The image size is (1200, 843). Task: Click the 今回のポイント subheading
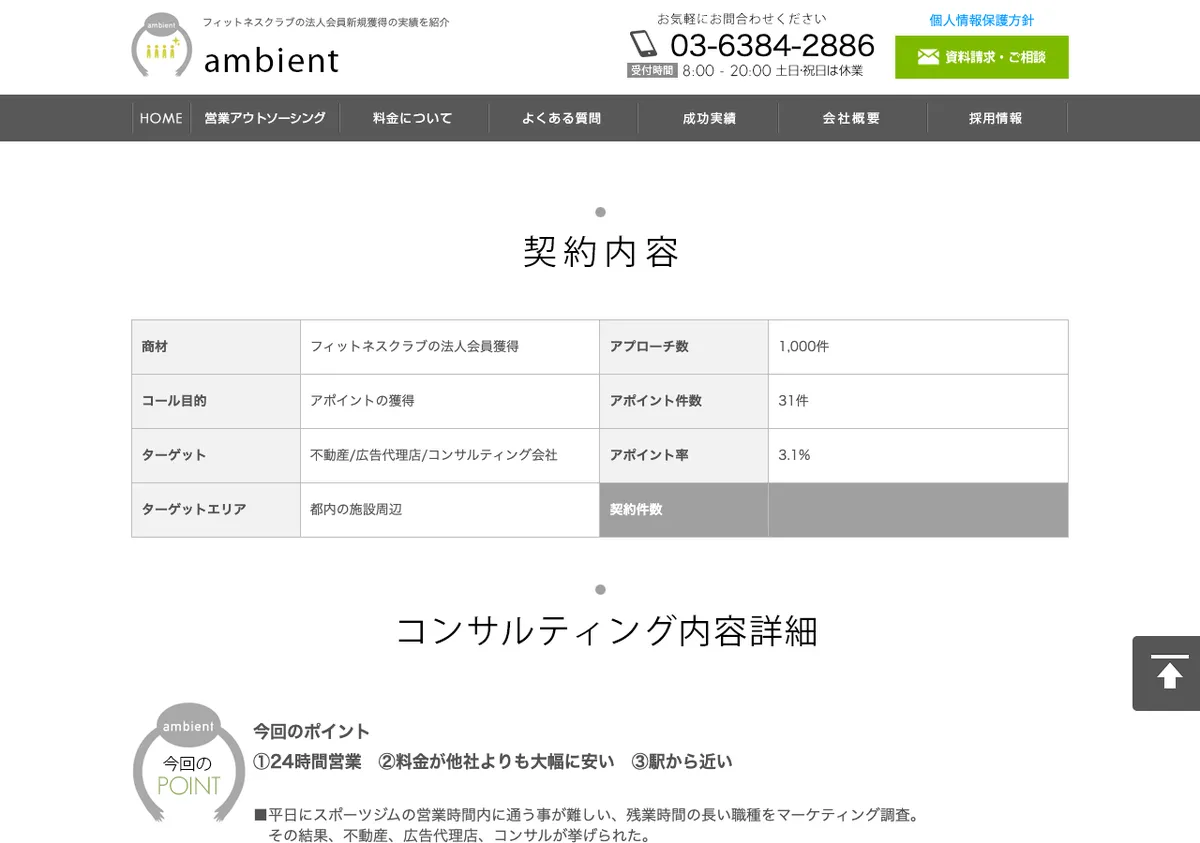click(x=311, y=731)
